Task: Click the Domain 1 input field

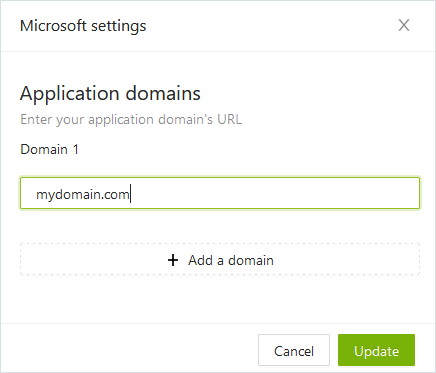Action: point(220,193)
